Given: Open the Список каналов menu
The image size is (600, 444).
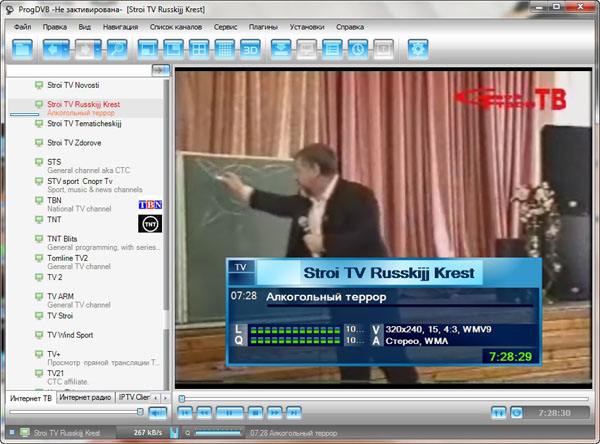Looking at the screenshot, I should click(x=173, y=25).
